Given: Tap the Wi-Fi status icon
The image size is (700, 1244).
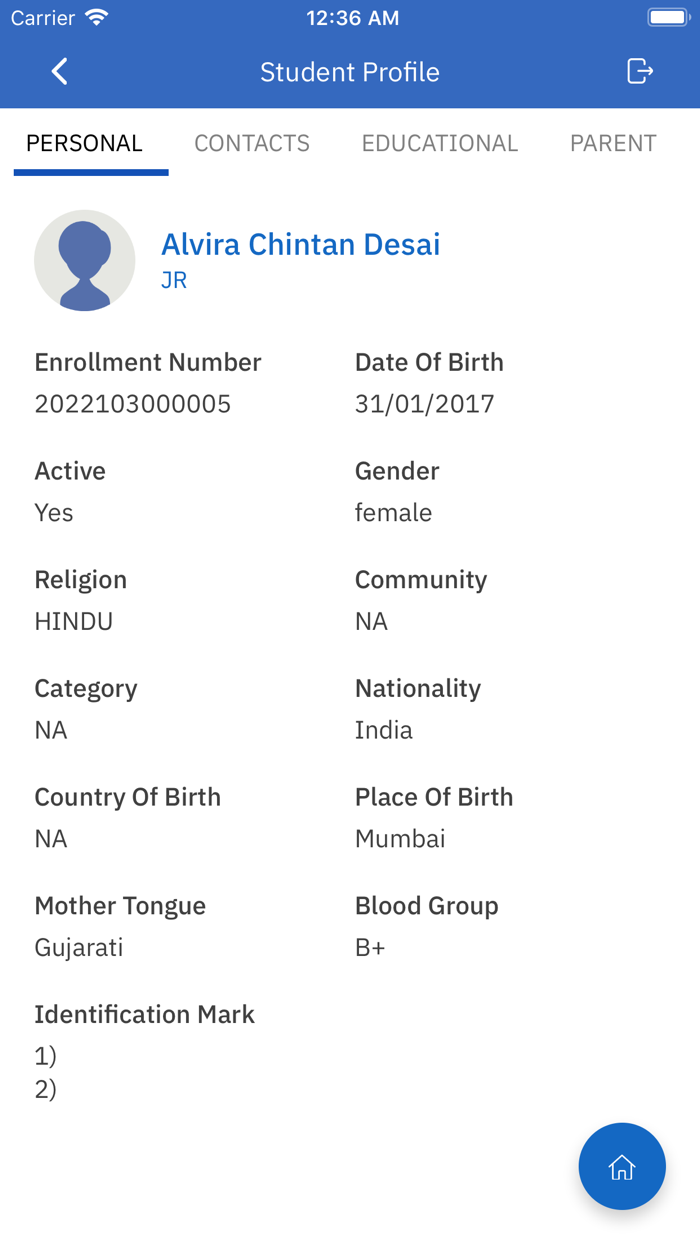Looking at the screenshot, I should pyautogui.click(x=97, y=18).
